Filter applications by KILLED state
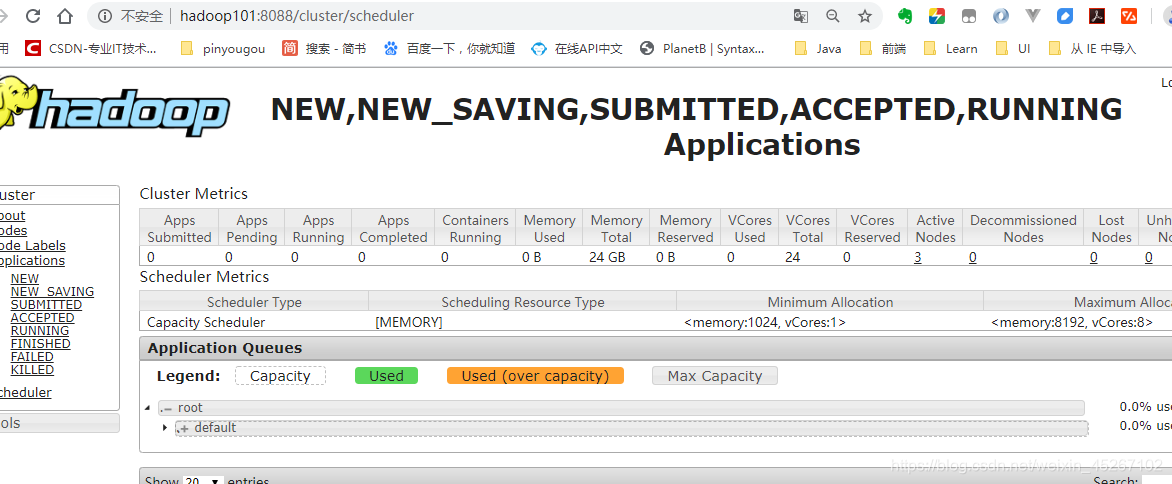The image size is (1172, 484). click(32, 370)
